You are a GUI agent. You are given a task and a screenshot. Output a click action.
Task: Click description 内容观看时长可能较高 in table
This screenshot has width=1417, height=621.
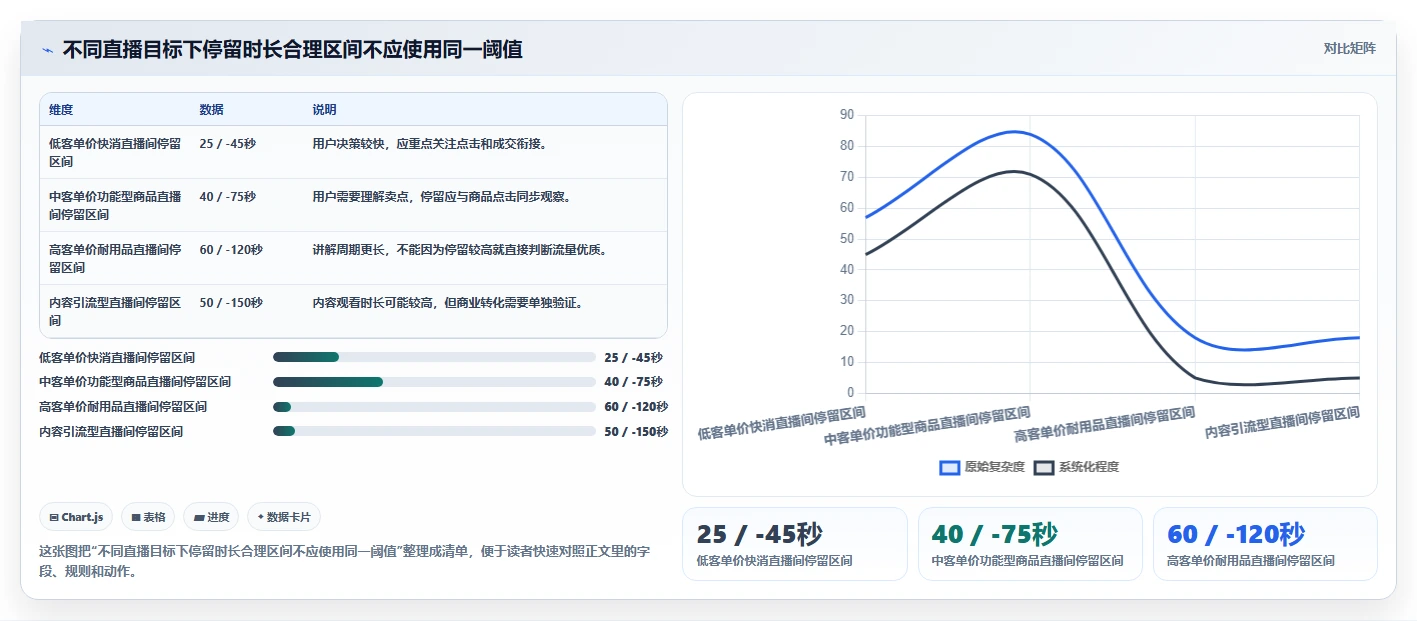pyautogui.click(x=447, y=303)
